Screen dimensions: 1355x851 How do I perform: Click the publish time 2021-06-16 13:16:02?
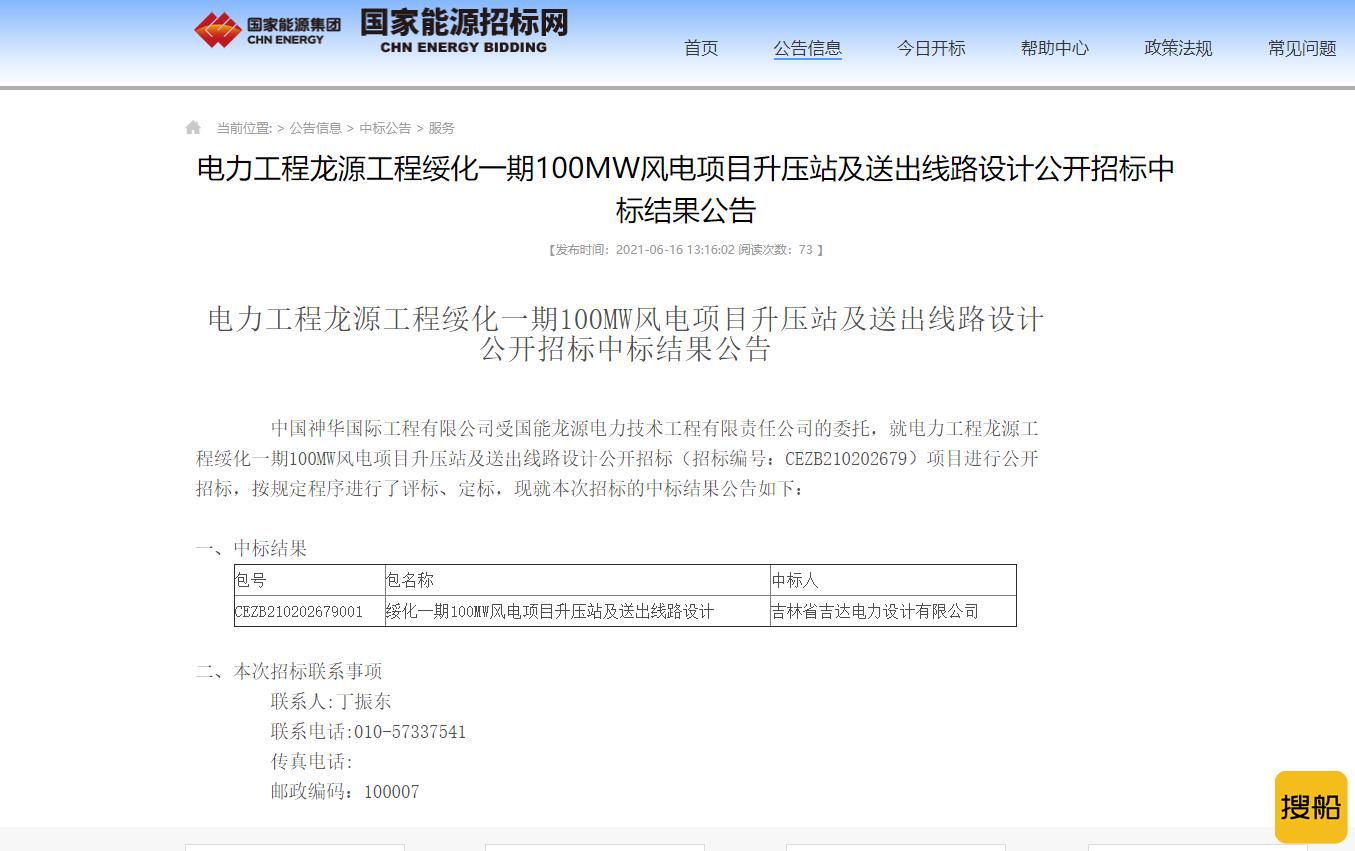[x=675, y=250]
